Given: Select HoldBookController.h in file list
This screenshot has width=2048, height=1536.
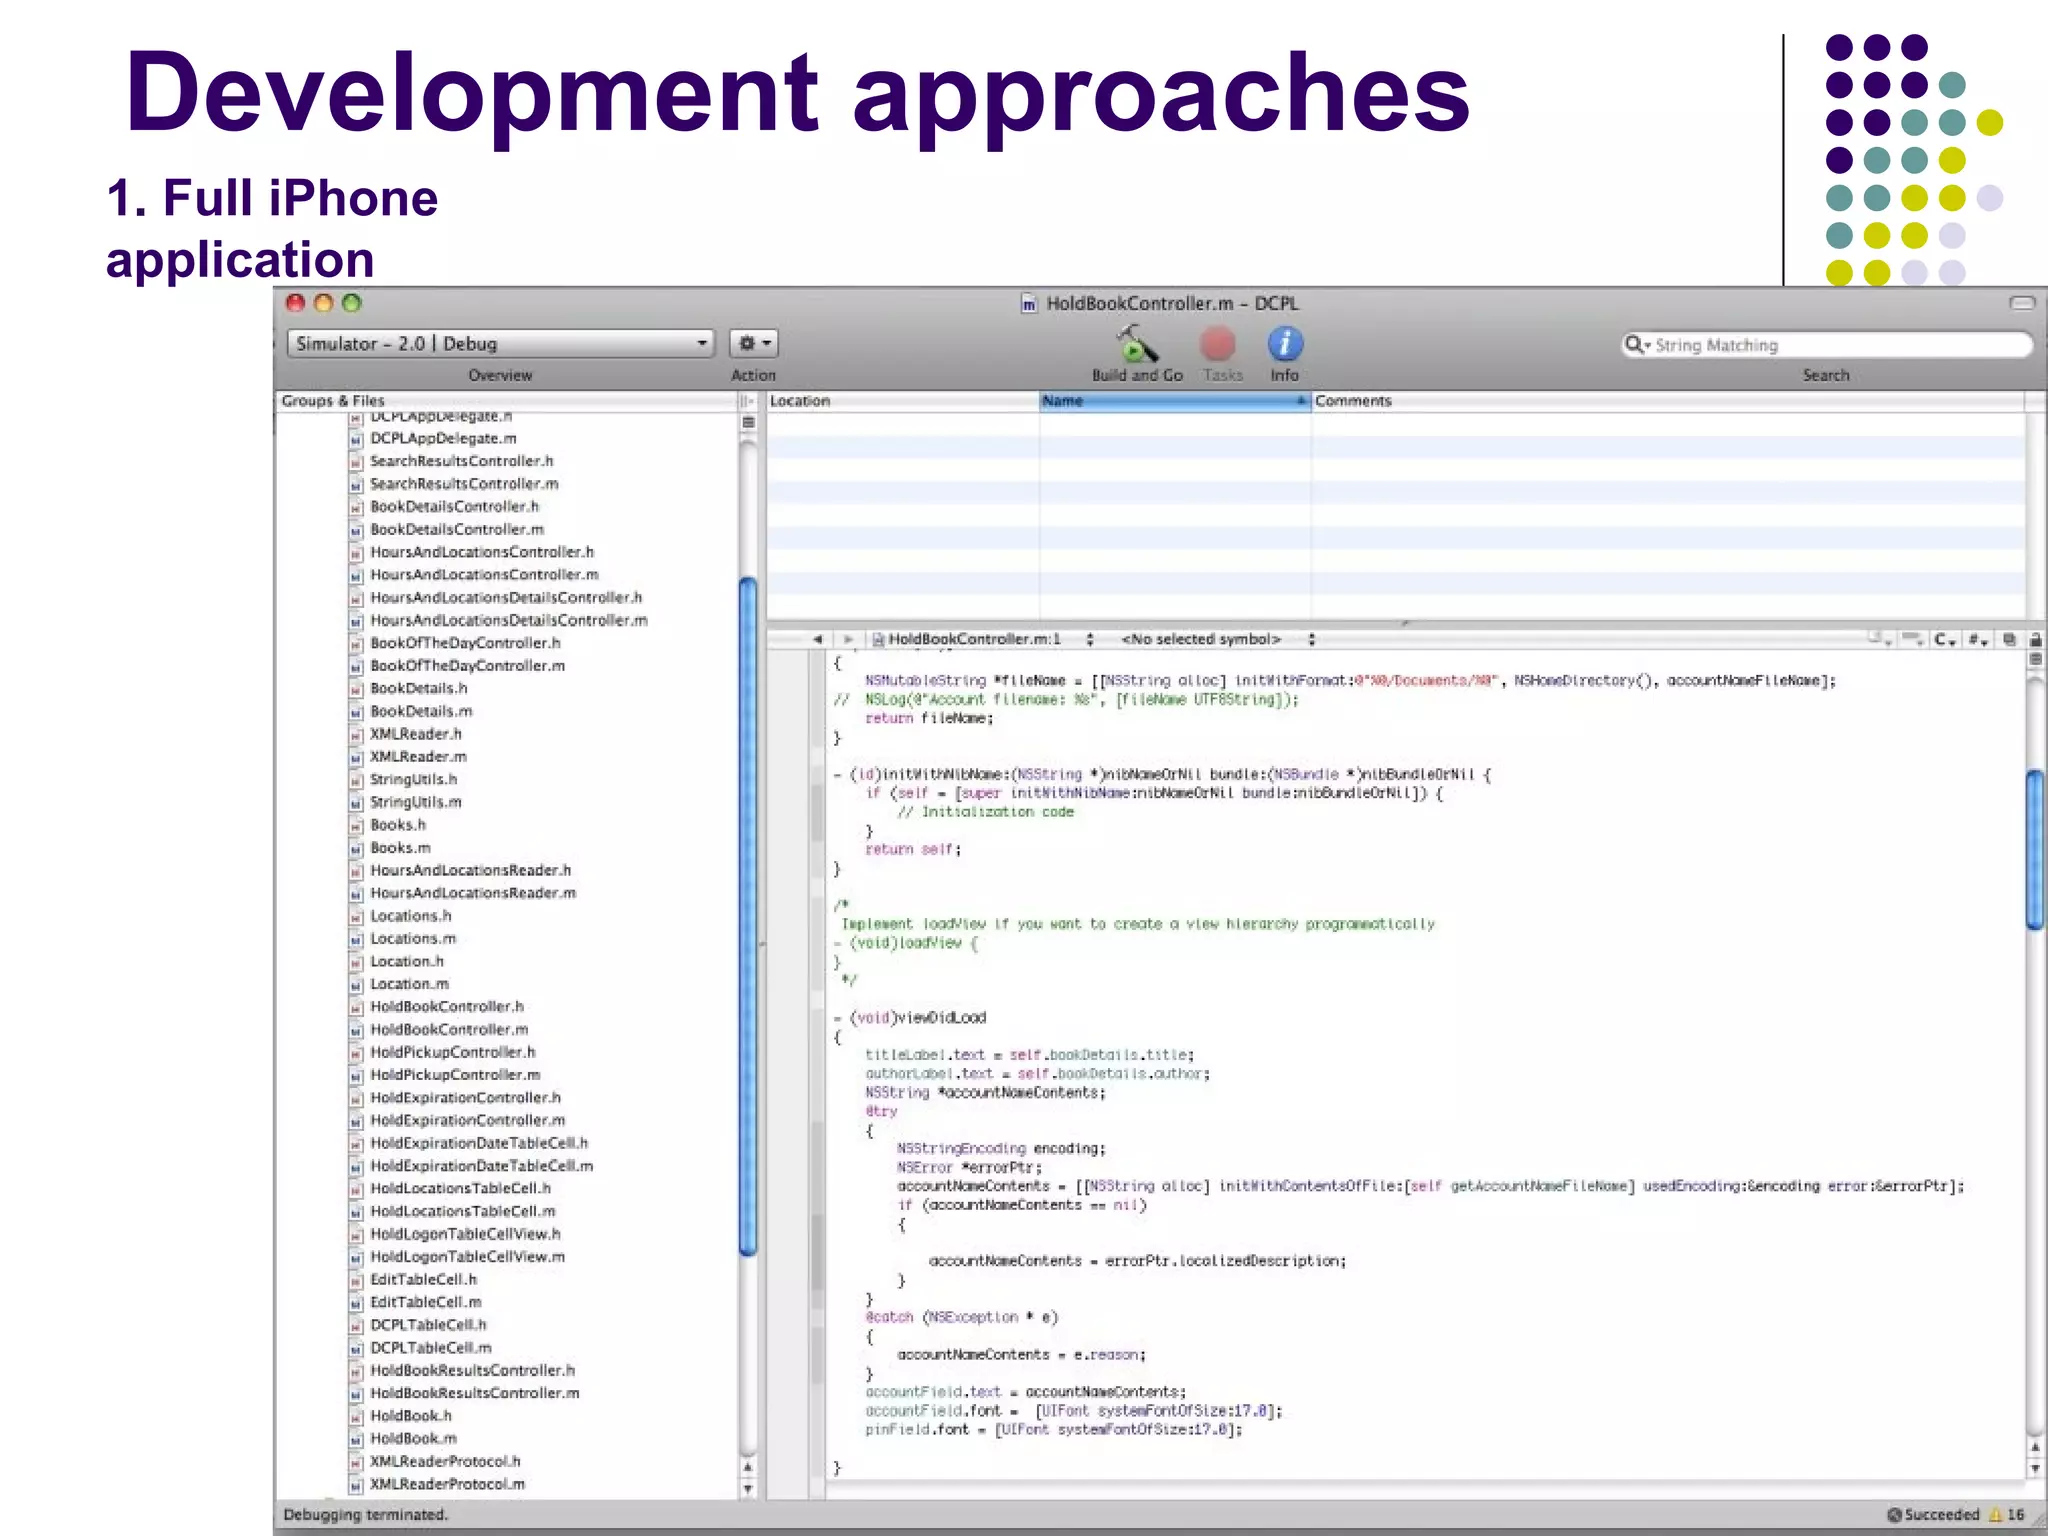Looking at the screenshot, I should click(x=446, y=1006).
